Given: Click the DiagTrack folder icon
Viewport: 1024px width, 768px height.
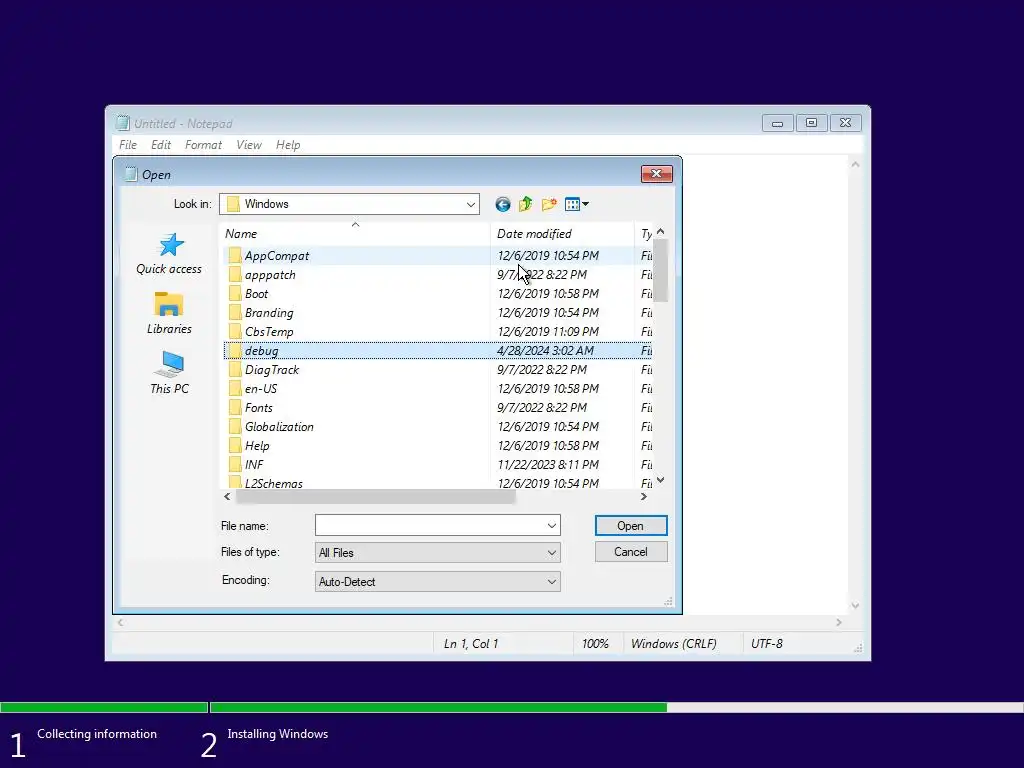Looking at the screenshot, I should pyautogui.click(x=234, y=370).
